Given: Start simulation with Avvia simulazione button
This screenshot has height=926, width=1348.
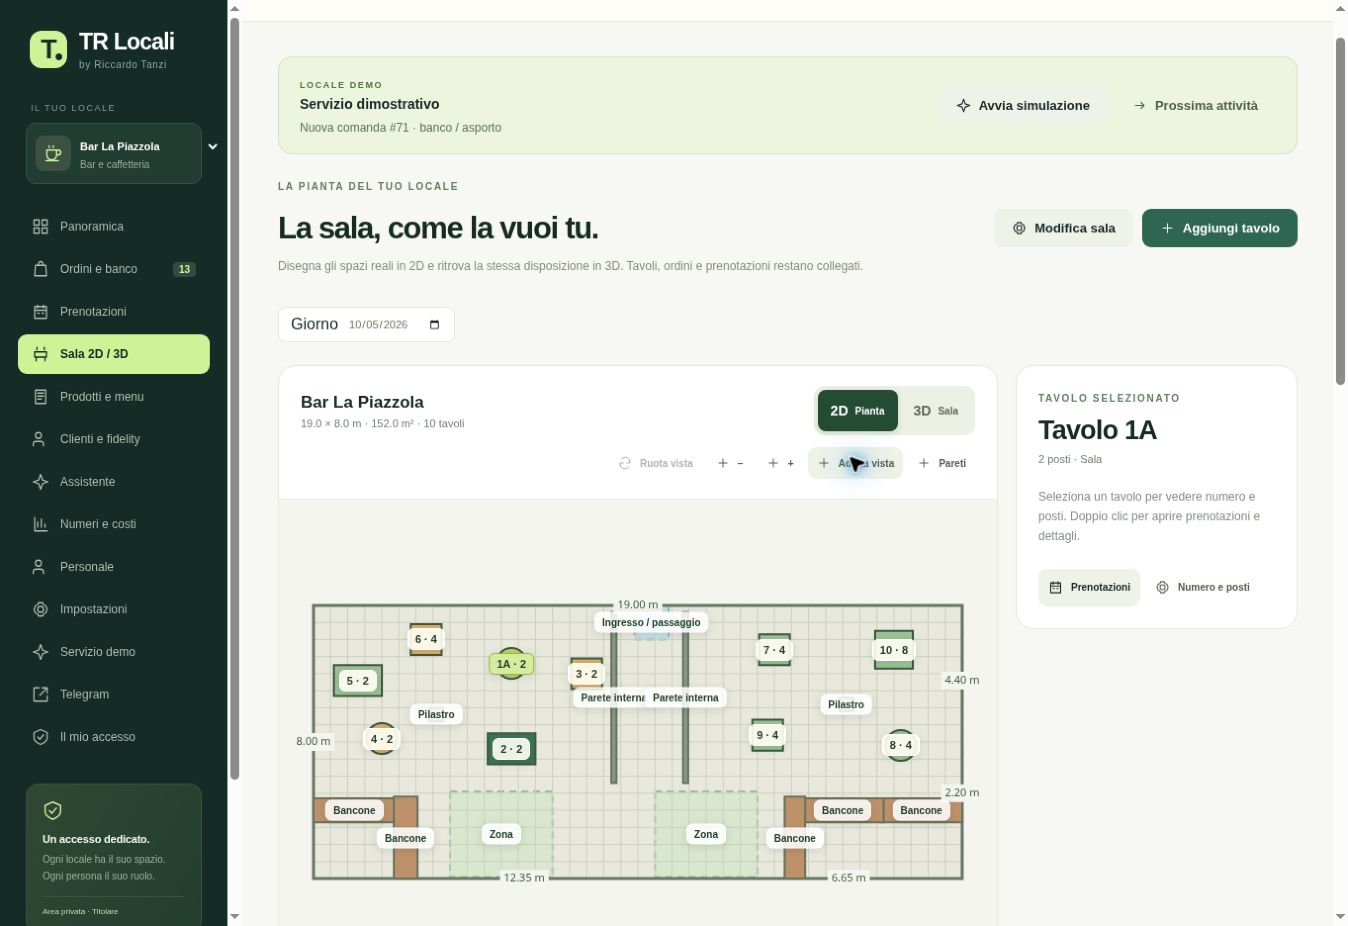Looking at the screenshot, I should [x=1023, y=105].
